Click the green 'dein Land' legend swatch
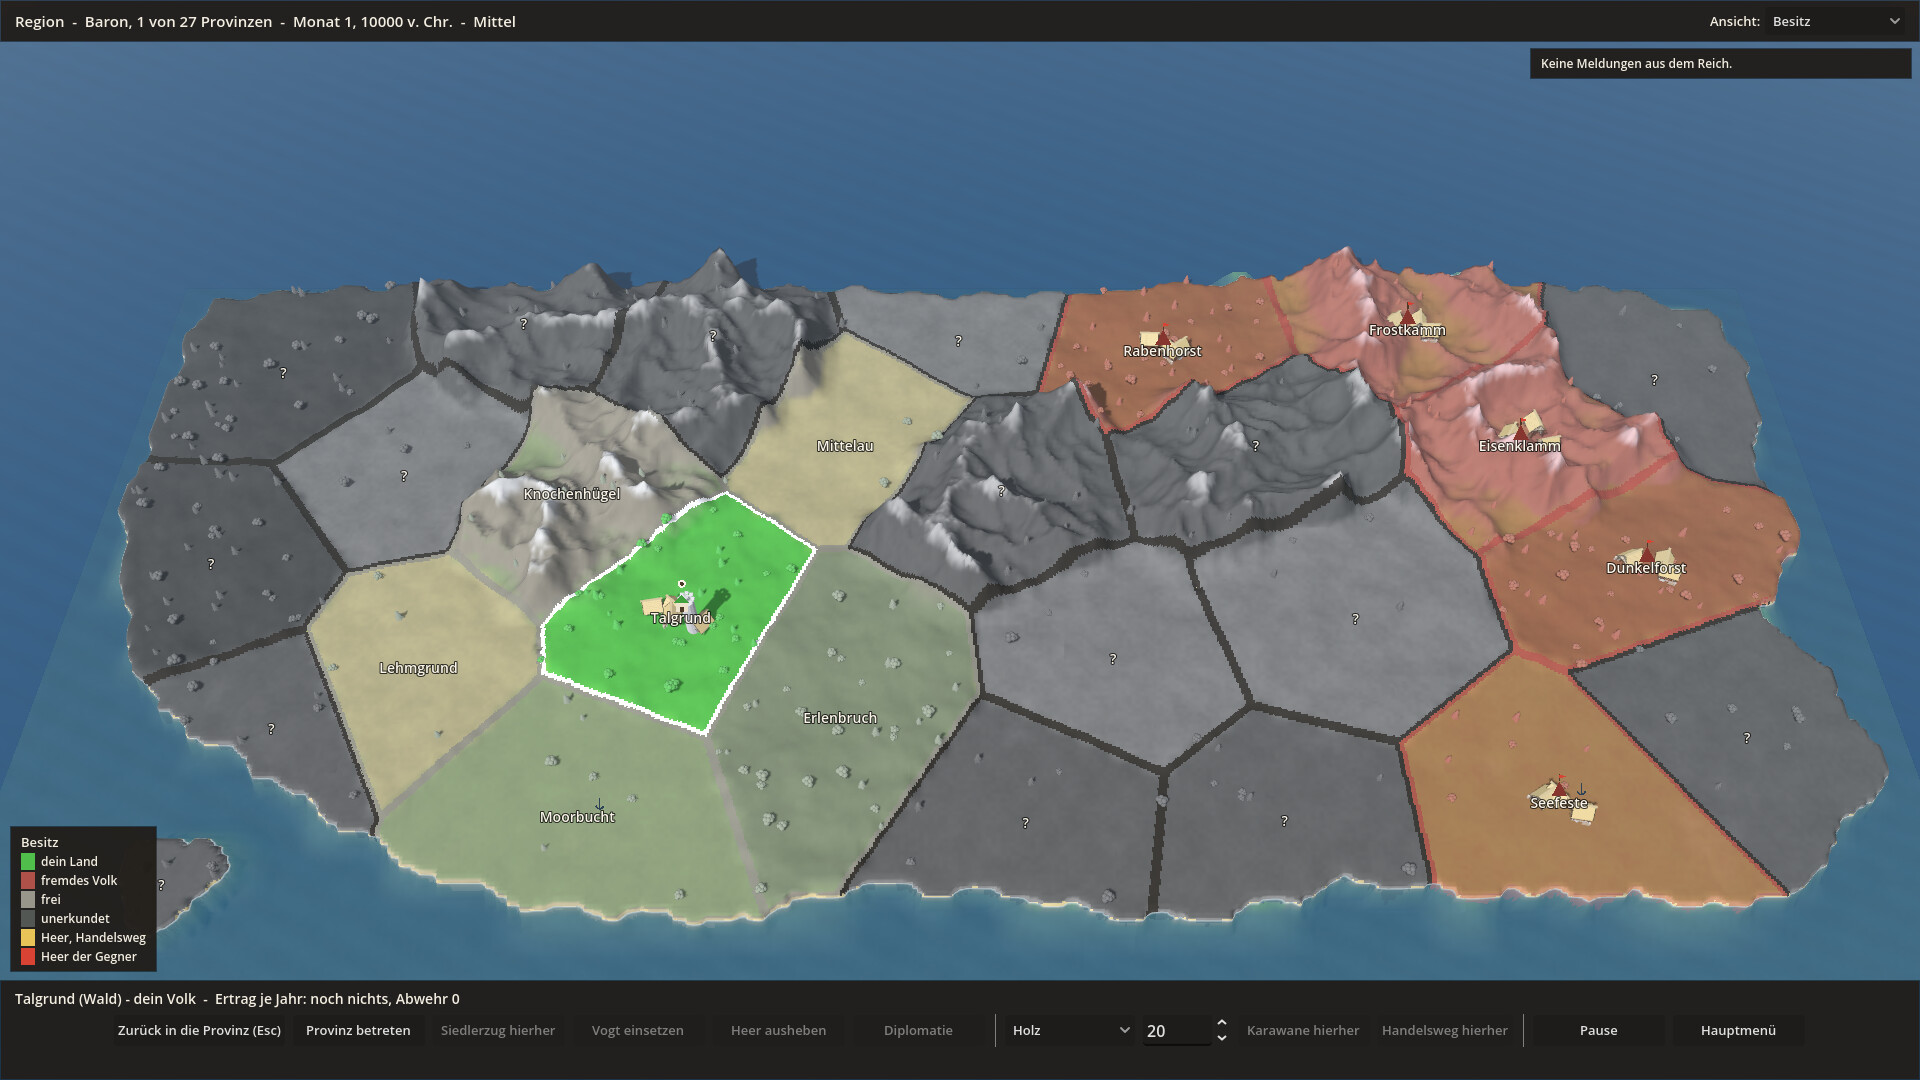This screenshot has width=1920, height=1080. (x=28, y=862)
